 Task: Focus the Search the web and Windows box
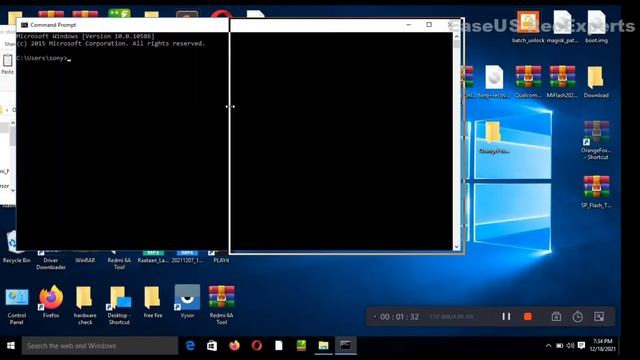(100, 346)
